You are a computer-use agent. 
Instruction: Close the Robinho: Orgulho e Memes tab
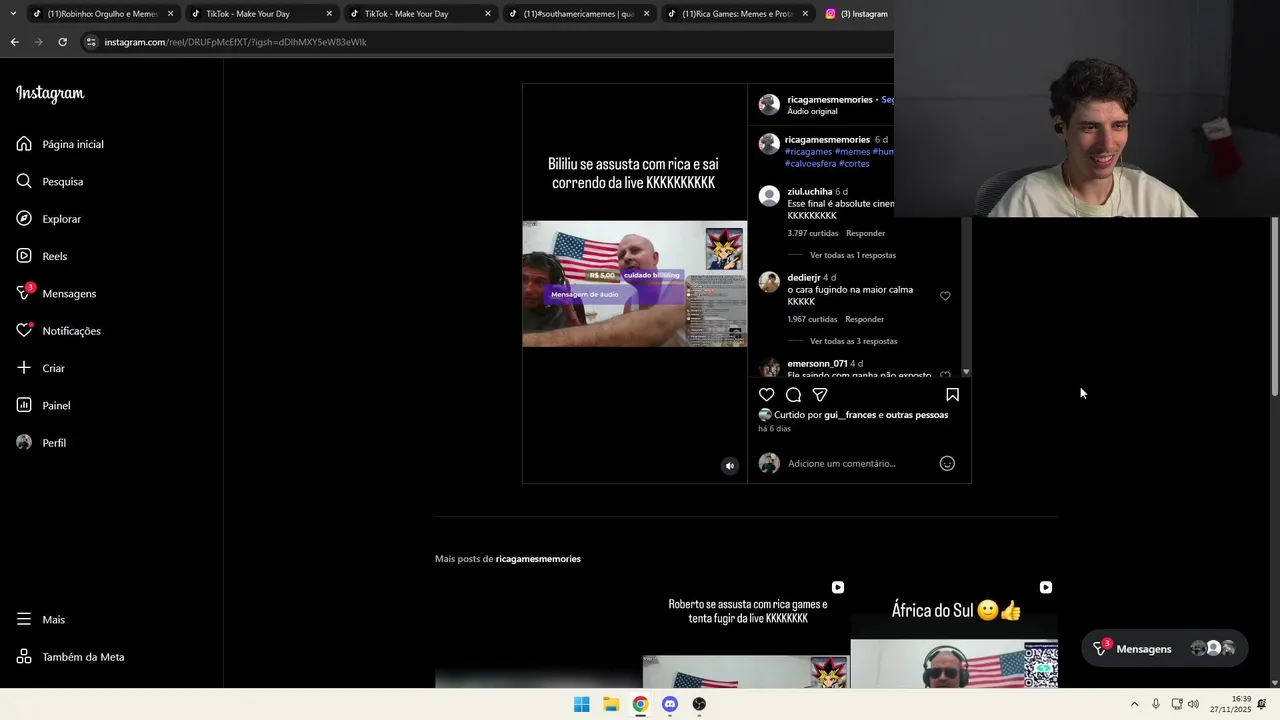tap(170, 14)
